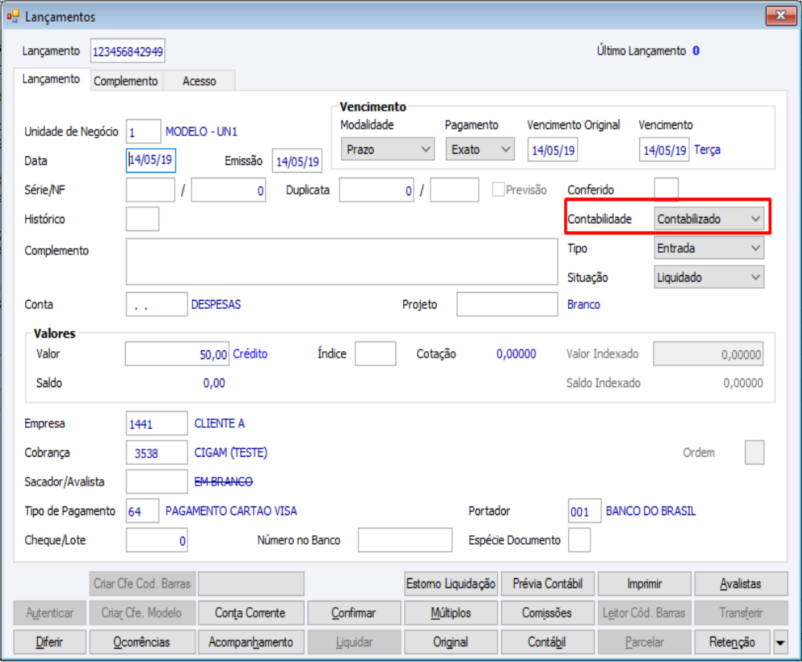Focus the Cheque/Lote field
This screenshot has width=802, height=662.
click(157, 540)
